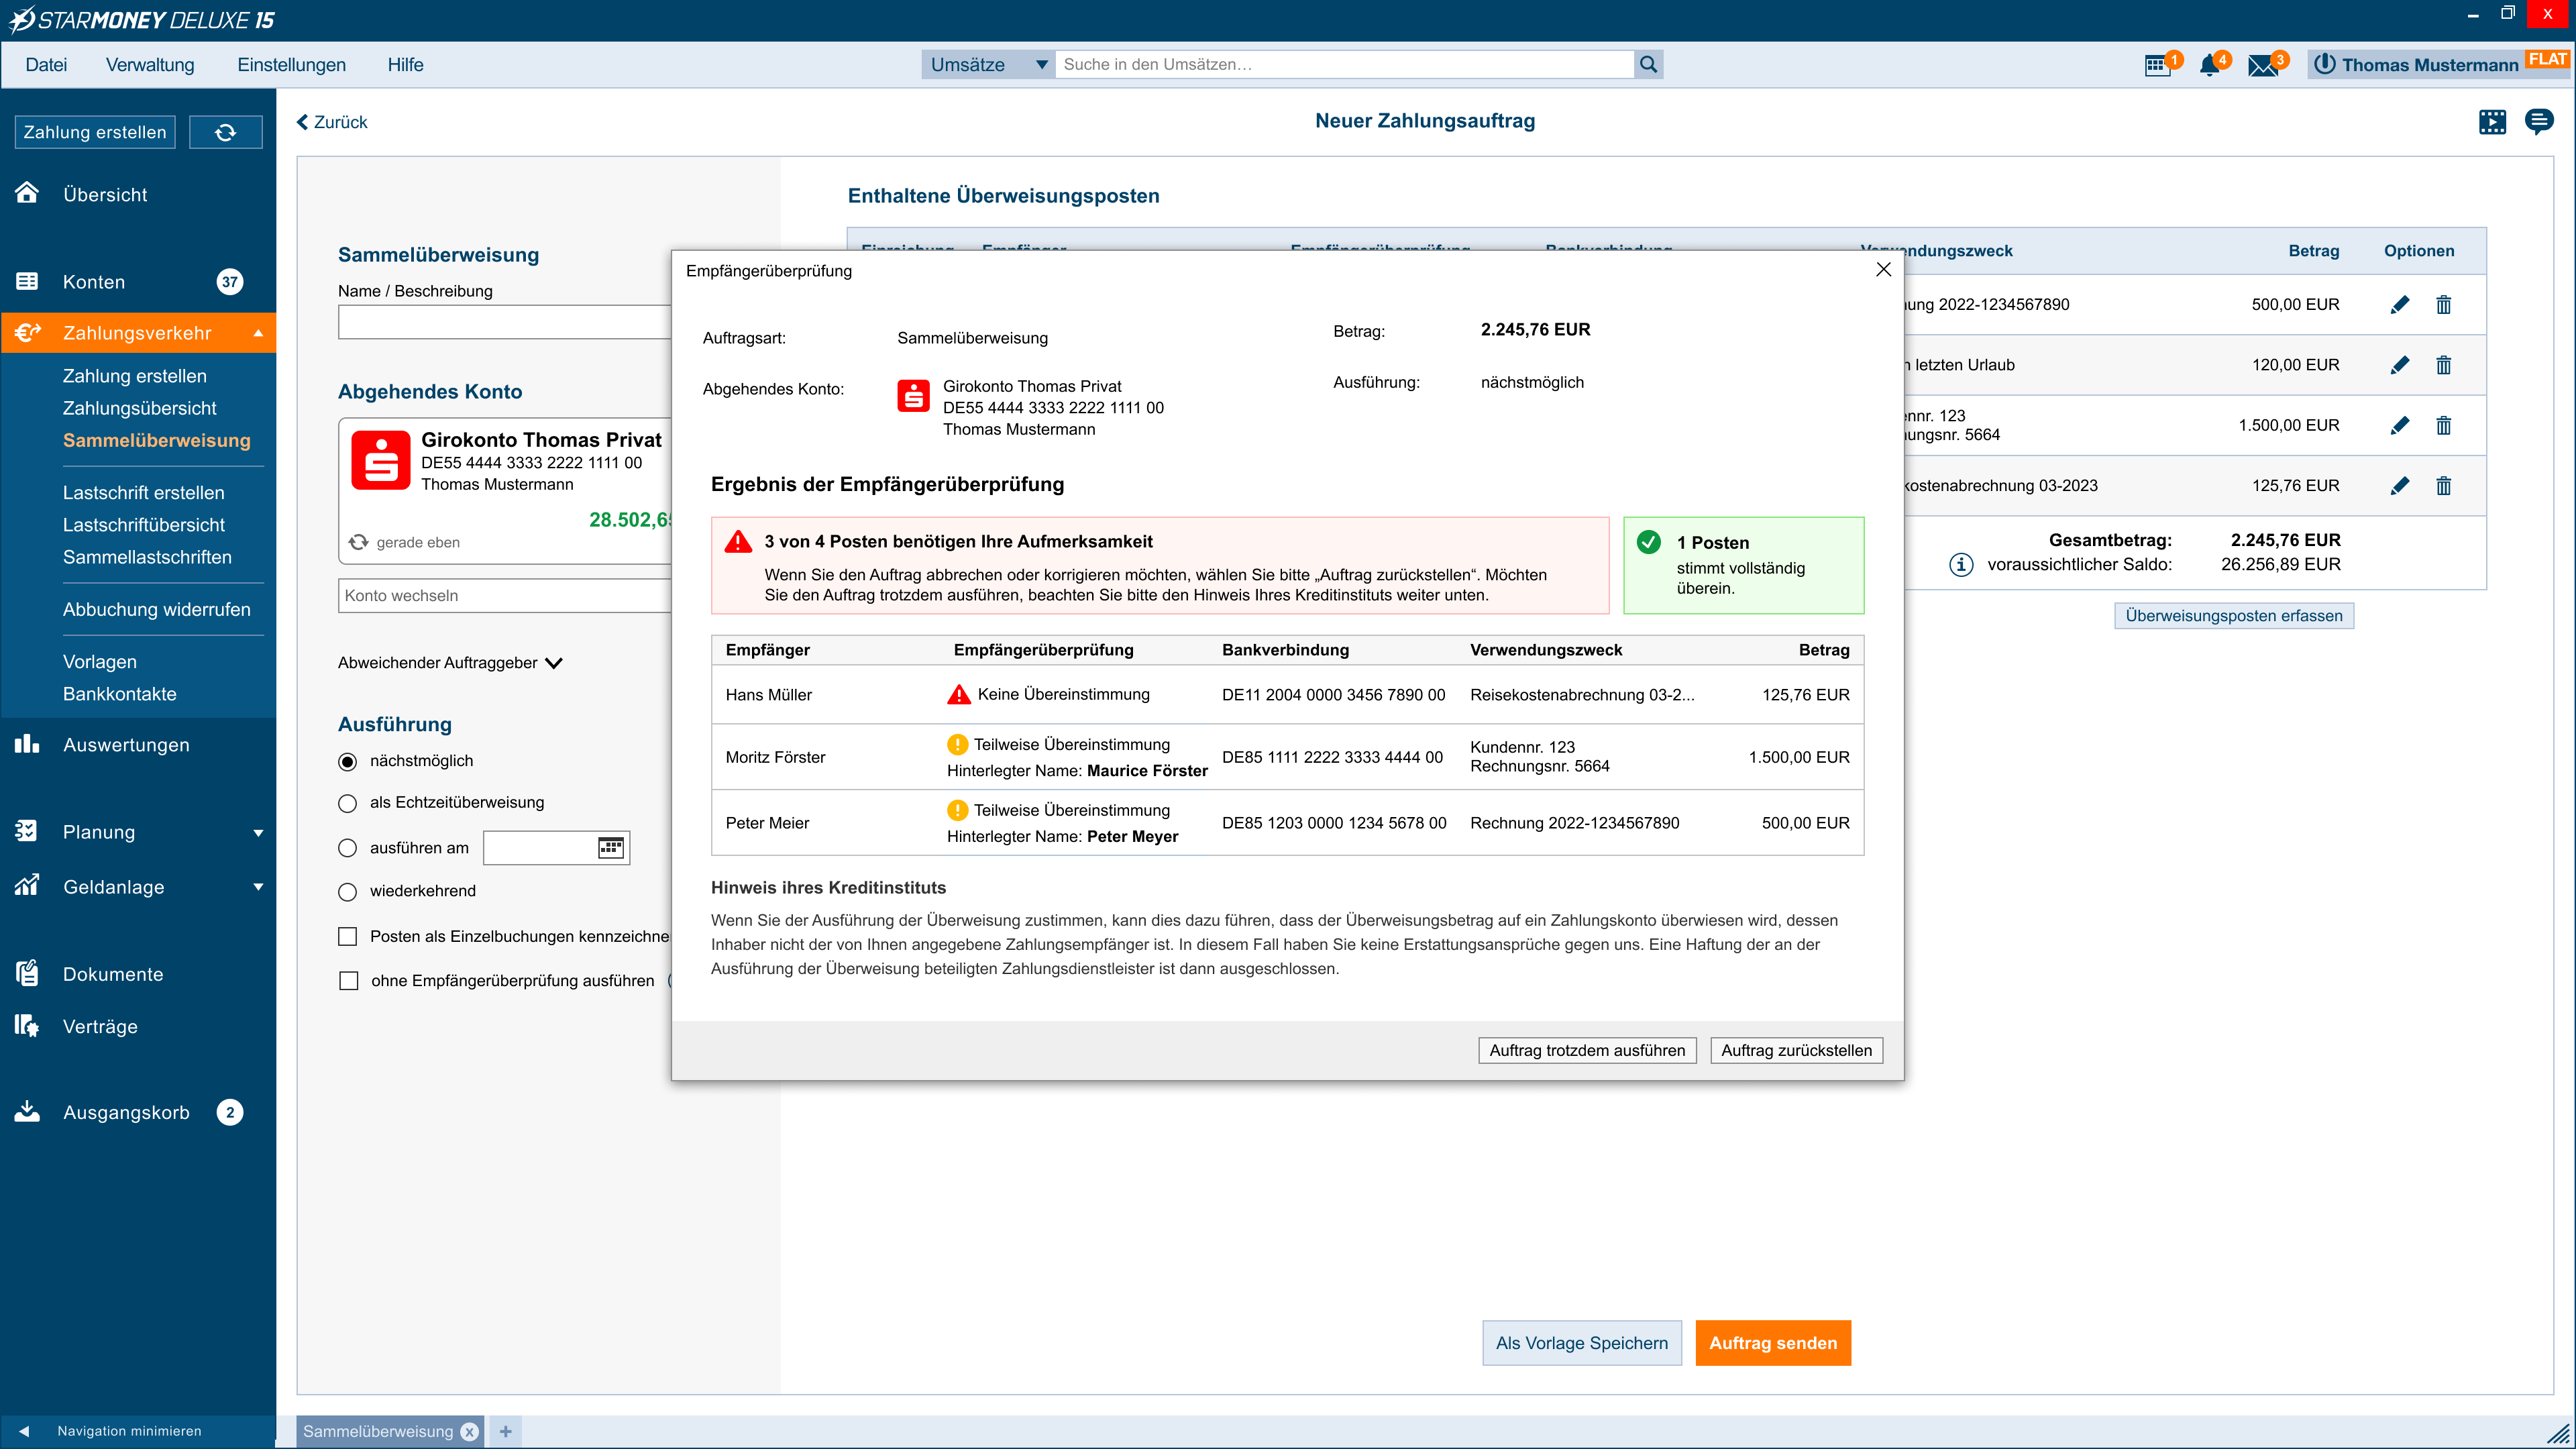Open the video tutorial icon near Neuer Zahlungsauftrag
This screenshot has height=1449, width=2576.
tap(2492, 121)
